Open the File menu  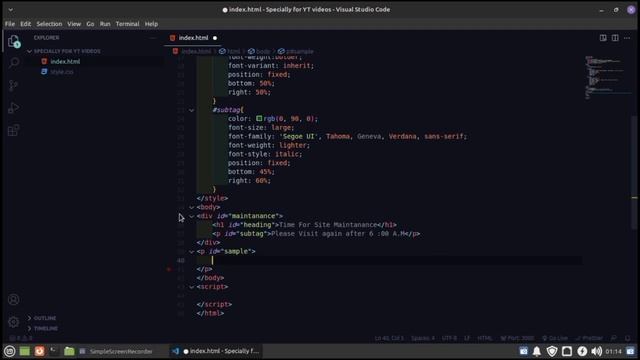click(x=10, y=24)
